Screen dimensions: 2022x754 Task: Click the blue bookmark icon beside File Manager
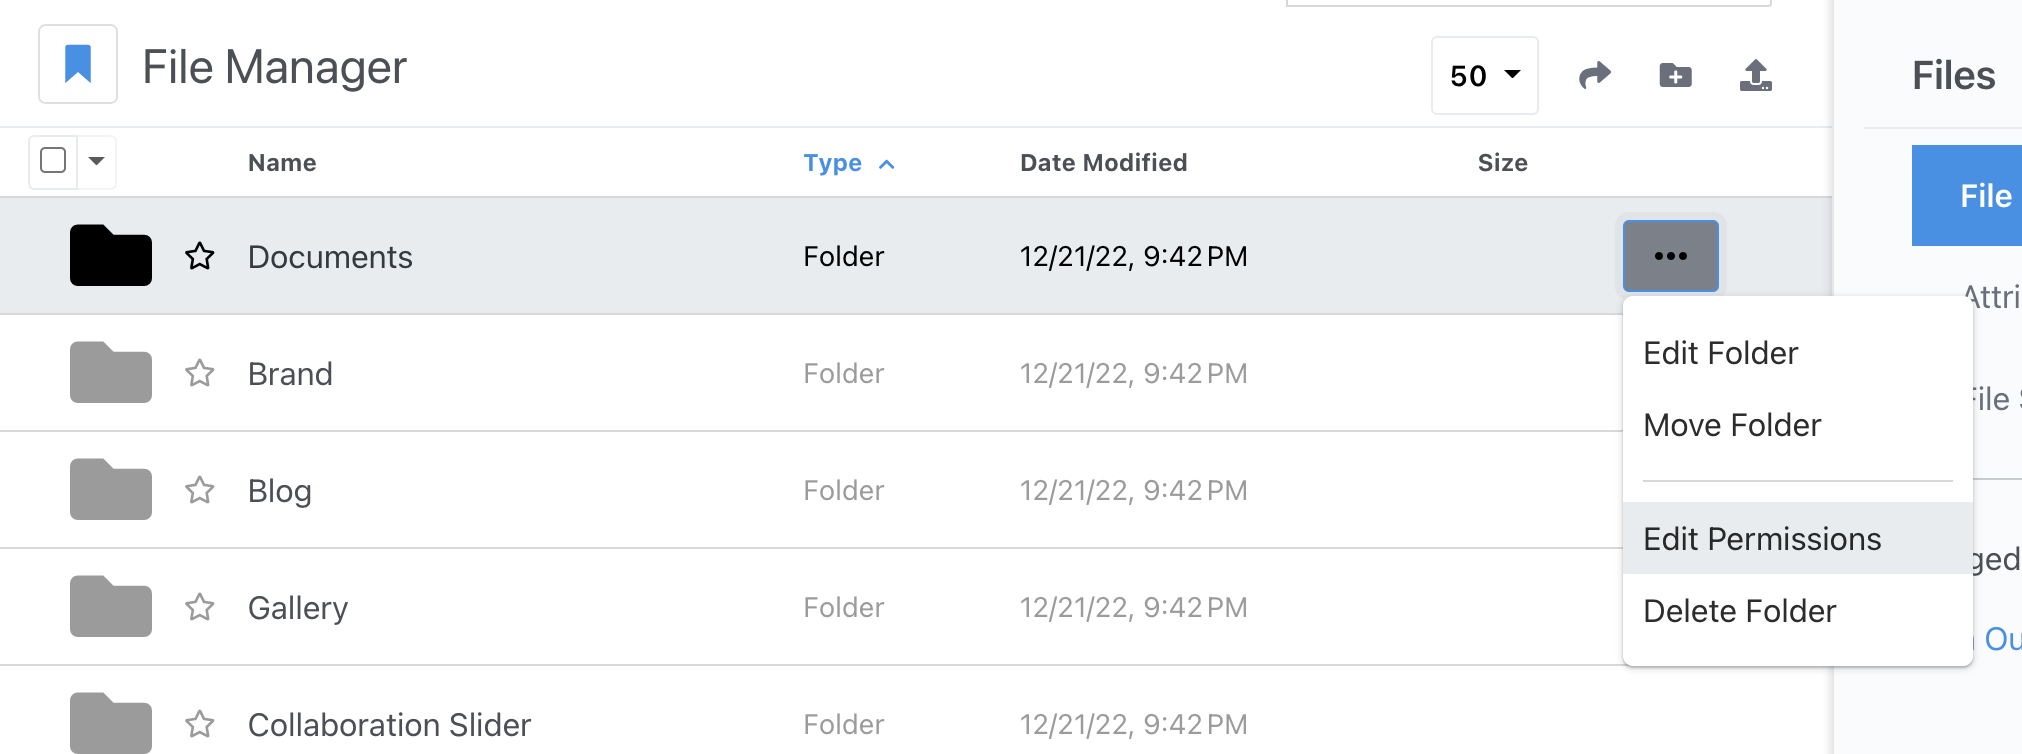coord(78,65)
